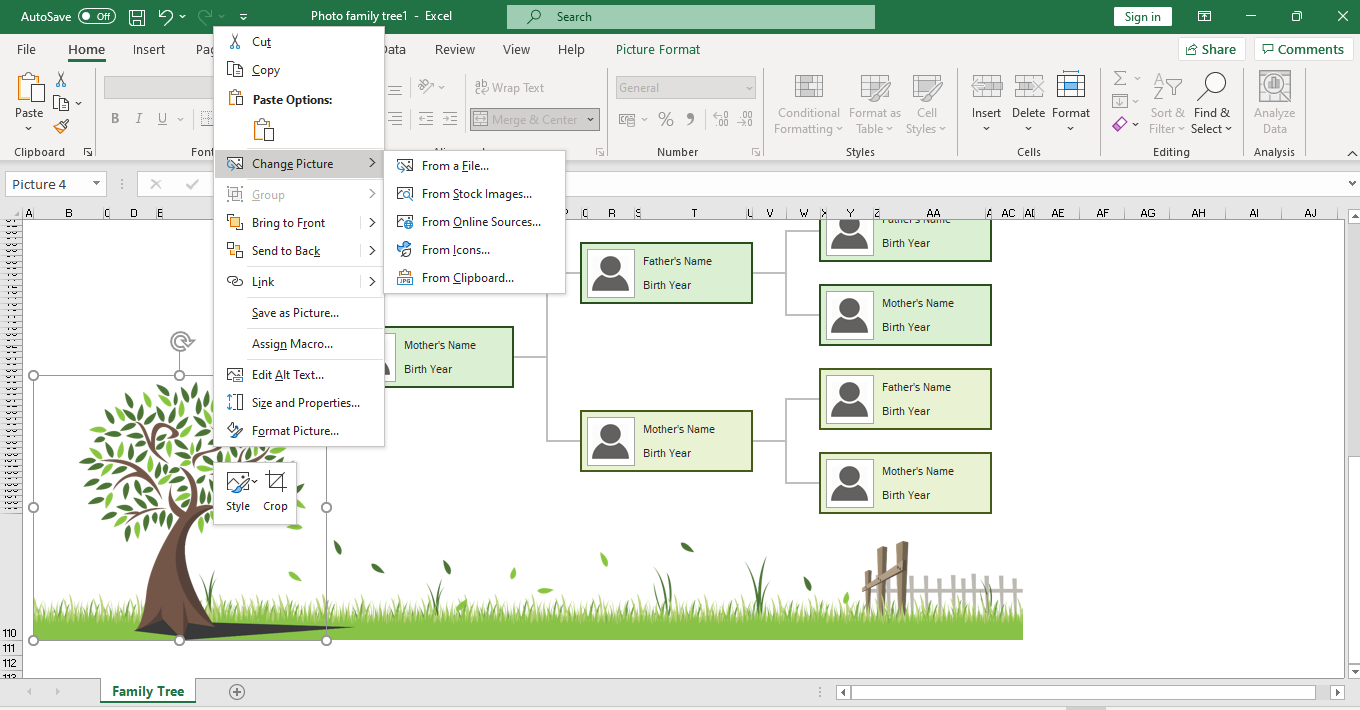Click the Sign in button
Image resolution: width=1360 pixels, height=710 pixels.
[x=1142, y=16]
